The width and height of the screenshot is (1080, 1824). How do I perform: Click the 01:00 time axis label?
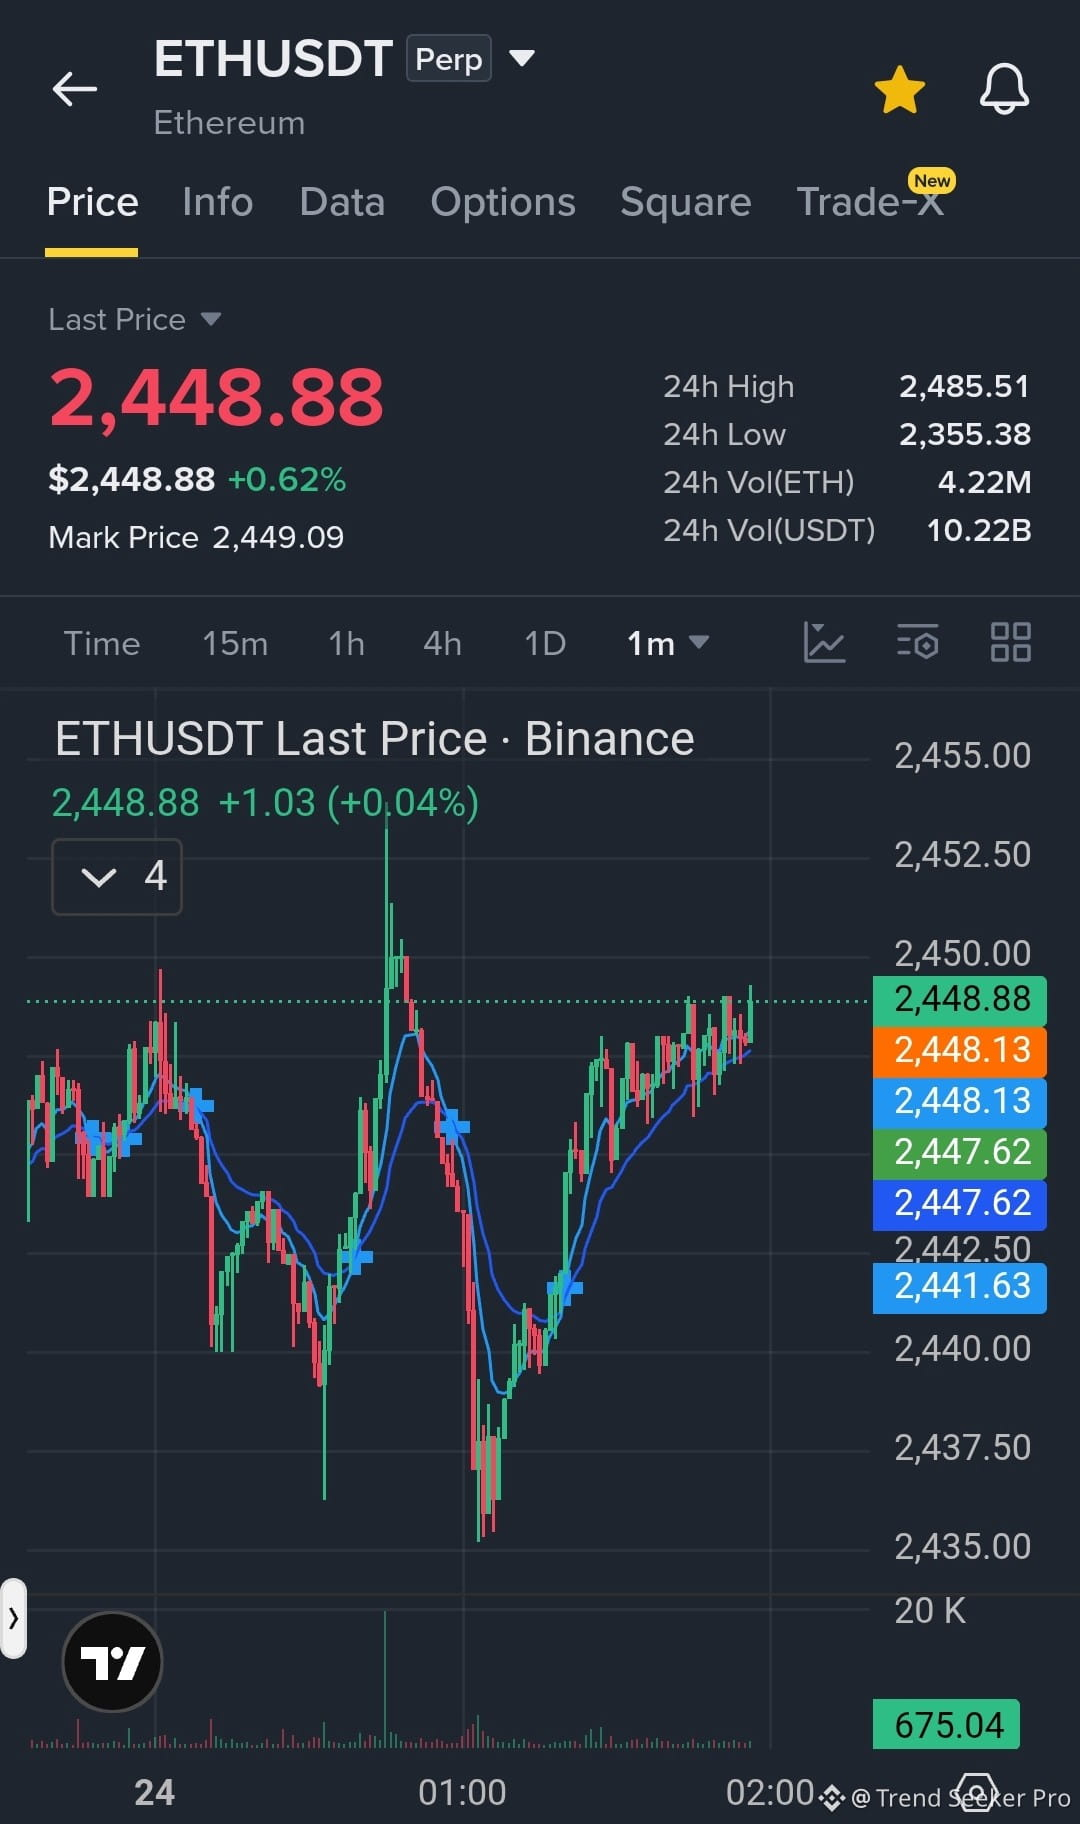462,1792
